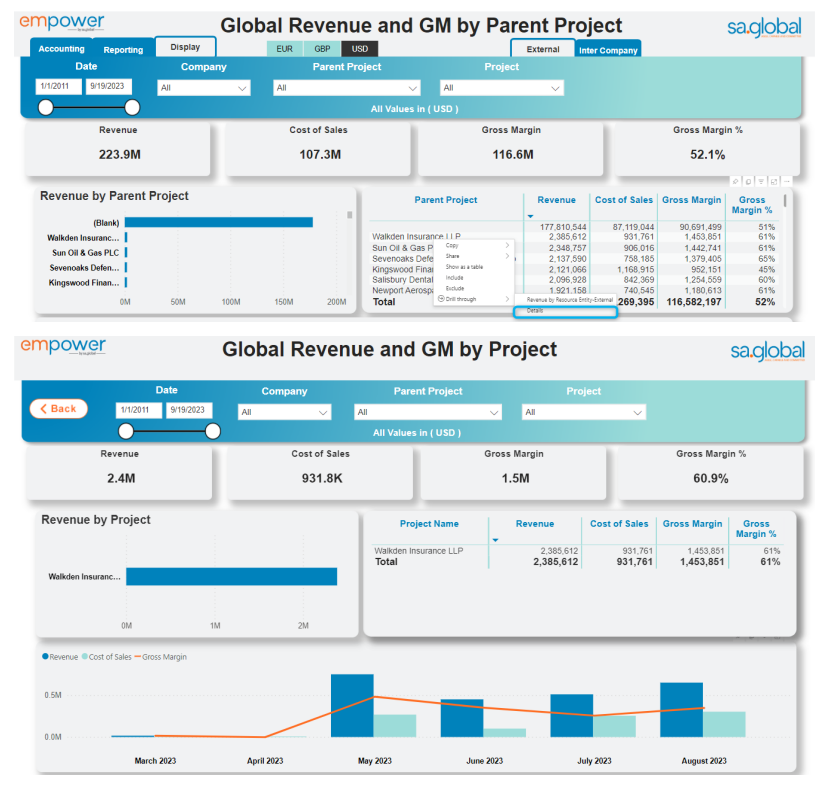Switch currency to EUR
This screenshot has width=815, height=787.
point(284,49)
